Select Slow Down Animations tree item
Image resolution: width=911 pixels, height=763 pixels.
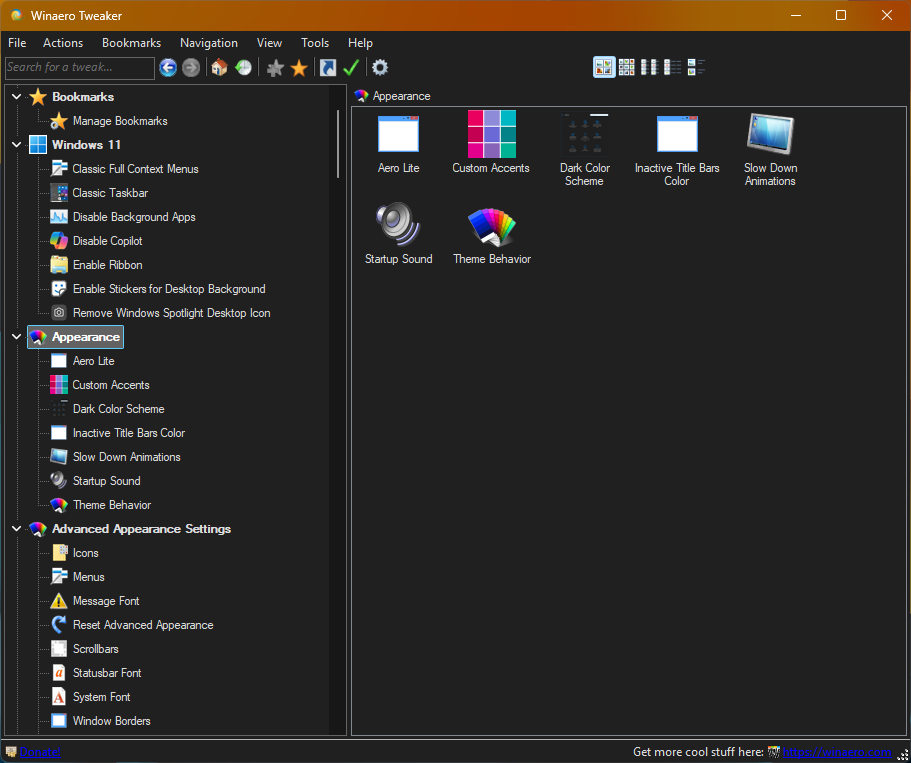pyautogui.click(x=127, y=457)
